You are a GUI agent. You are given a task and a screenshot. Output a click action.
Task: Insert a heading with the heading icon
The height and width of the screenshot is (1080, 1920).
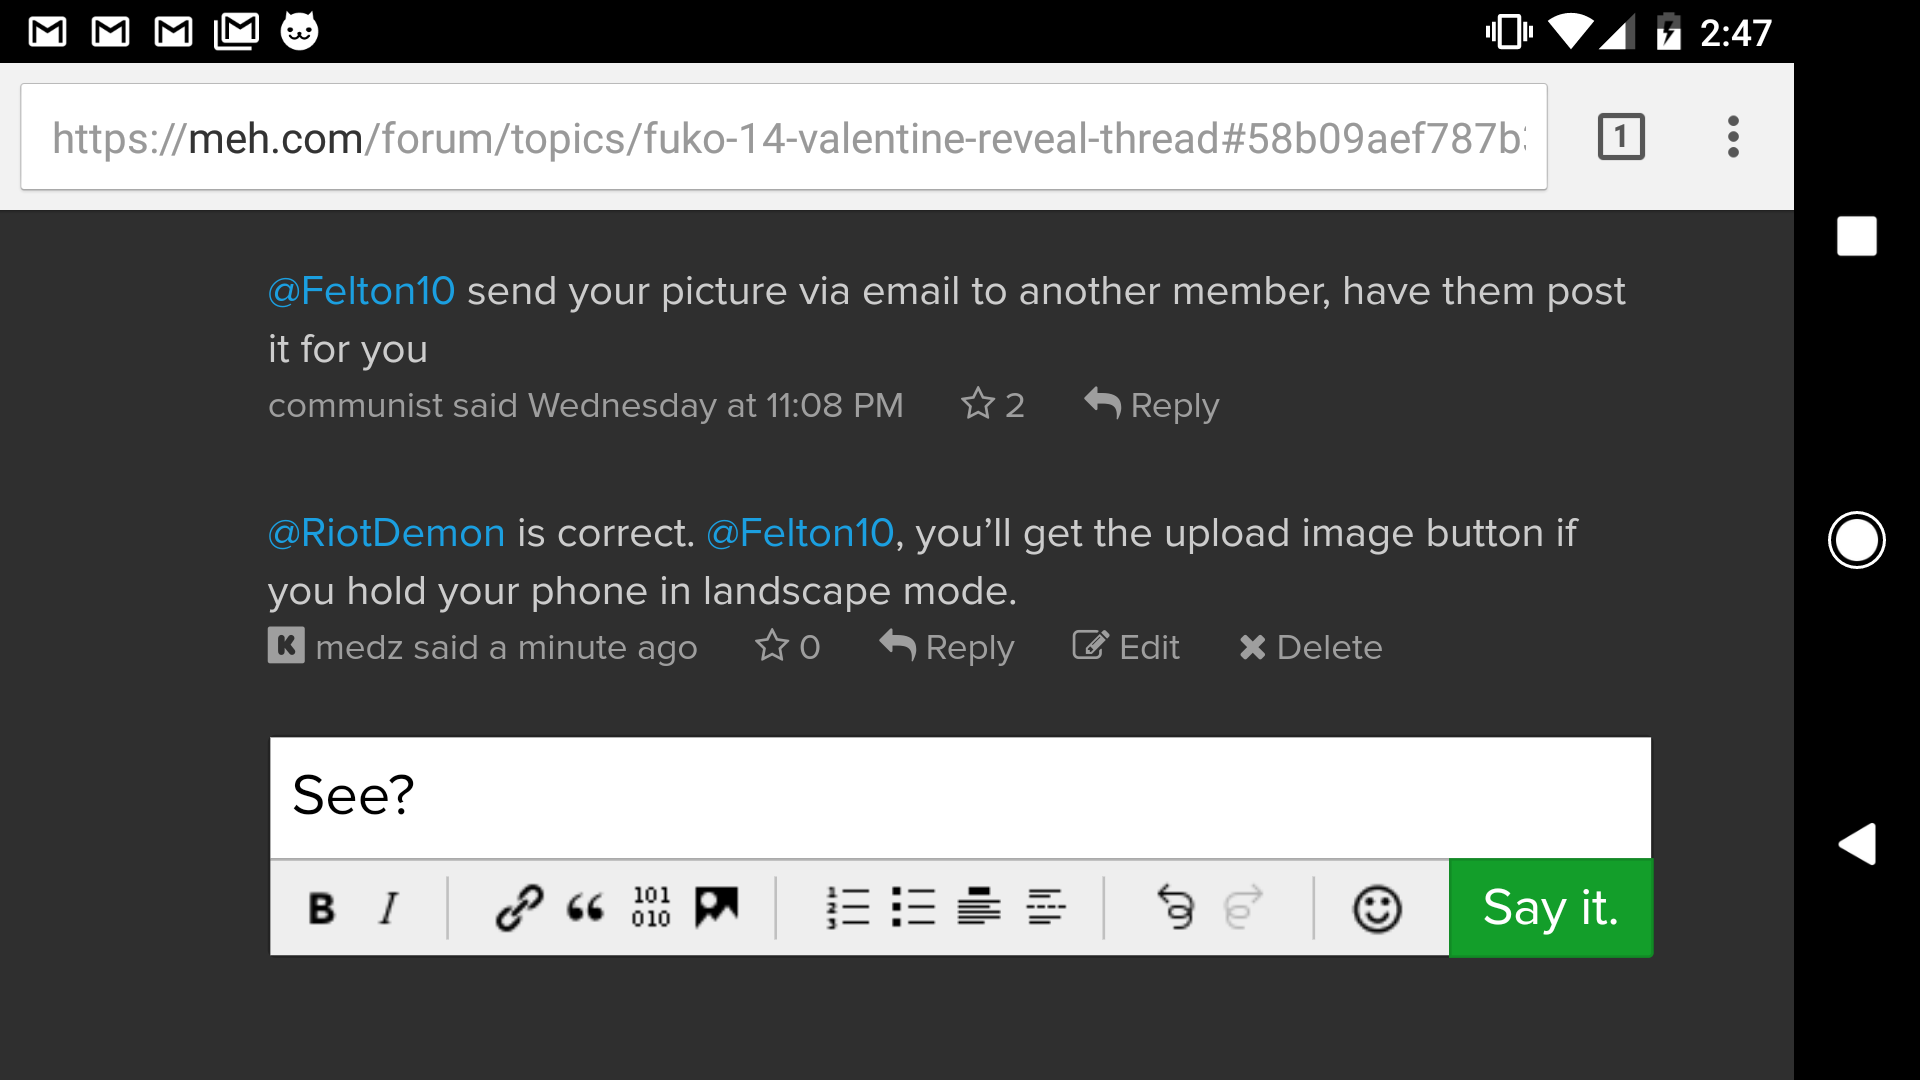tap(979, 908)
